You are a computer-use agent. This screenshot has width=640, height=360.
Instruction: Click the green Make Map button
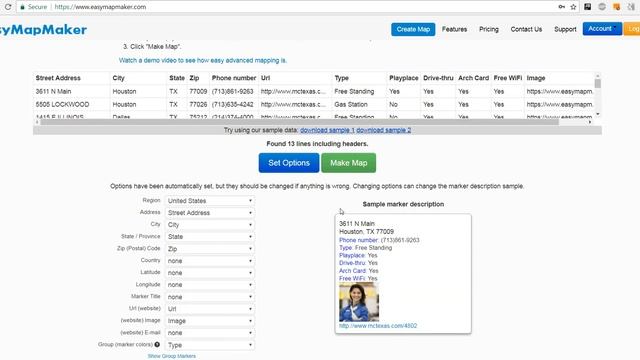coord(349,163)
